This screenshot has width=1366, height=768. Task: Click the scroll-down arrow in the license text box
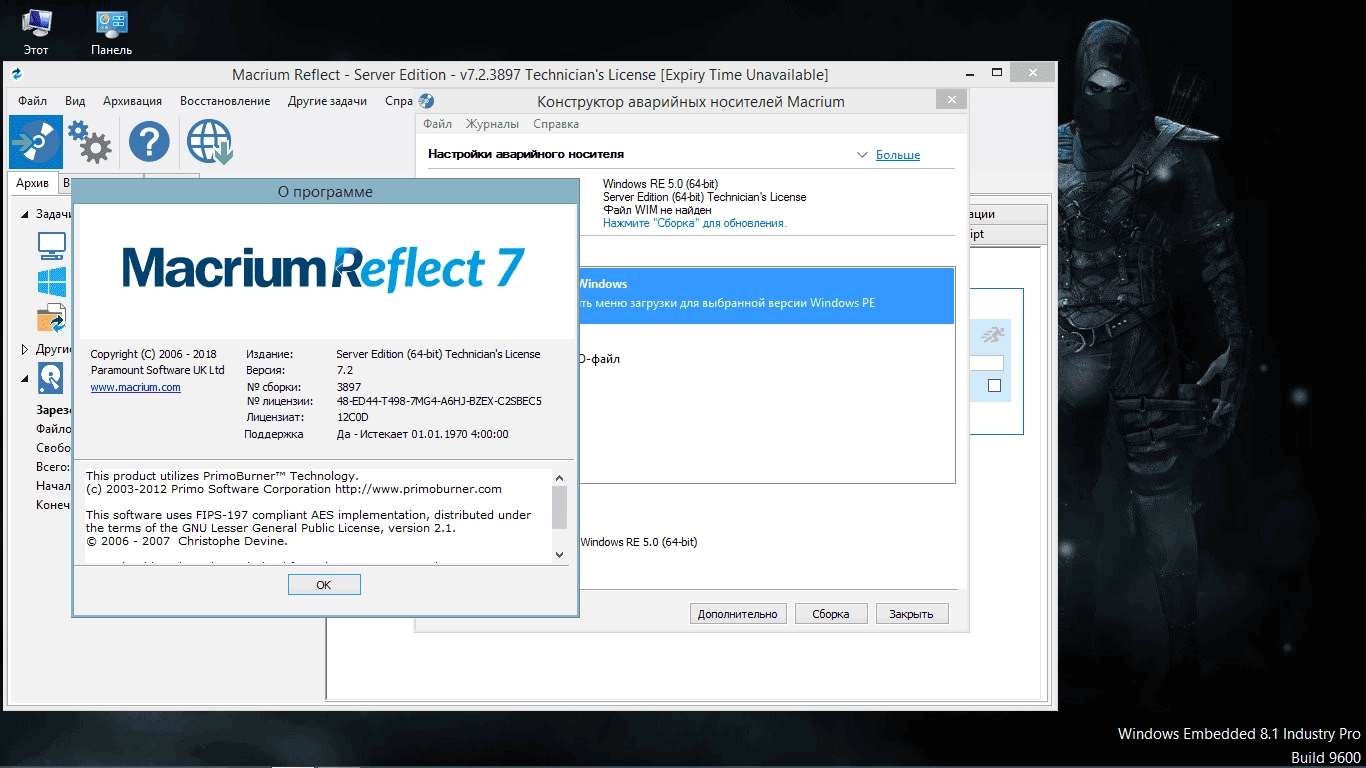[x=560, y=553]
